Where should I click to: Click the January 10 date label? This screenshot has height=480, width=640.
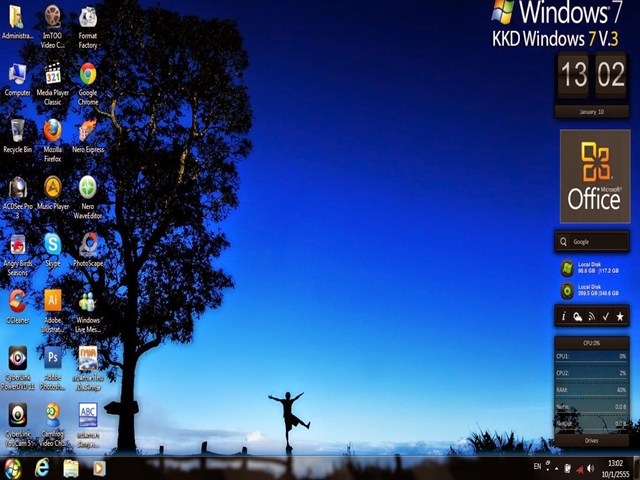(x=591, y=112)
